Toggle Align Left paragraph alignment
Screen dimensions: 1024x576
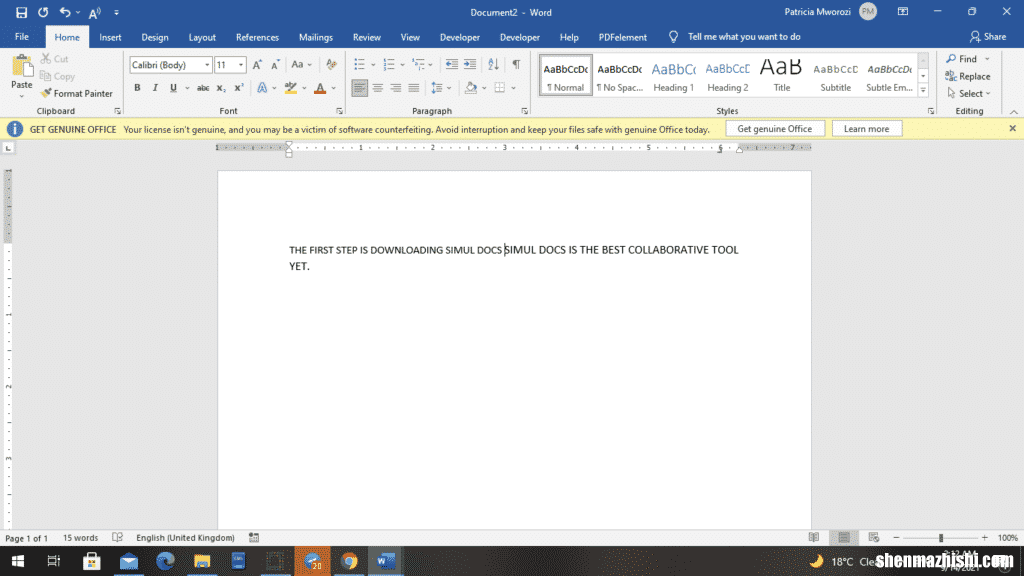359,88
